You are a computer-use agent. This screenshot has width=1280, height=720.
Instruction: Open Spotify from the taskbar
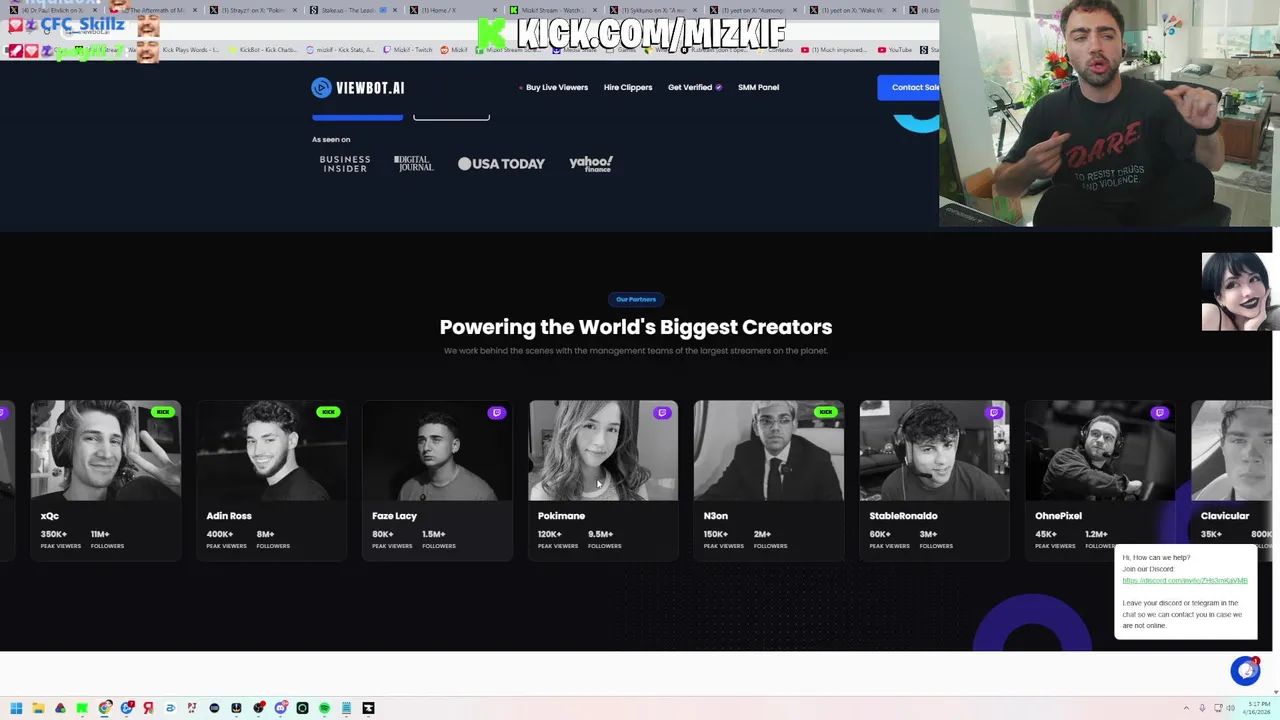[324, 708]
